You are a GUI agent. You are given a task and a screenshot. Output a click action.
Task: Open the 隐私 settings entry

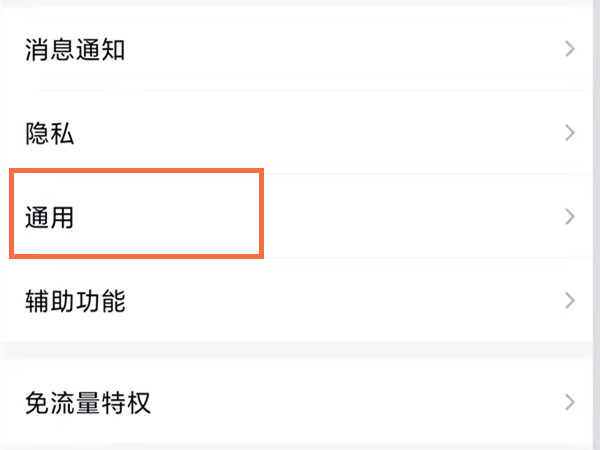50,133
